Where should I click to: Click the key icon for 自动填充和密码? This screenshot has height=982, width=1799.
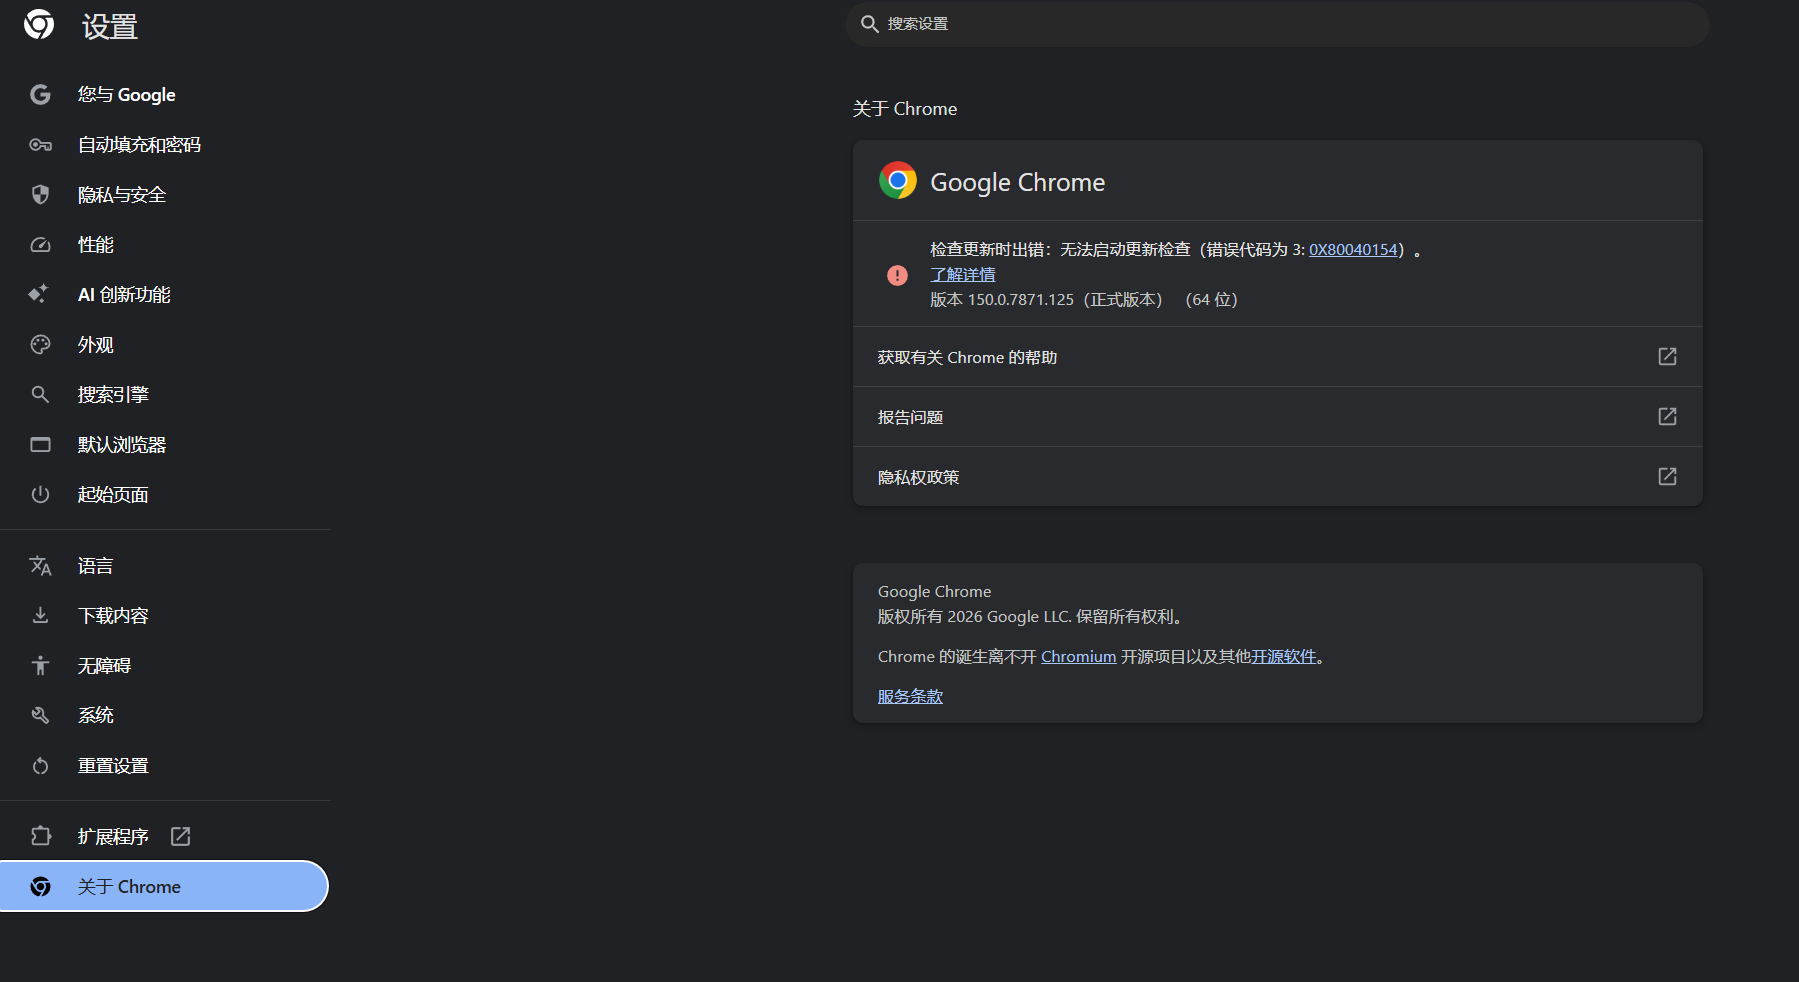[40, 145]
